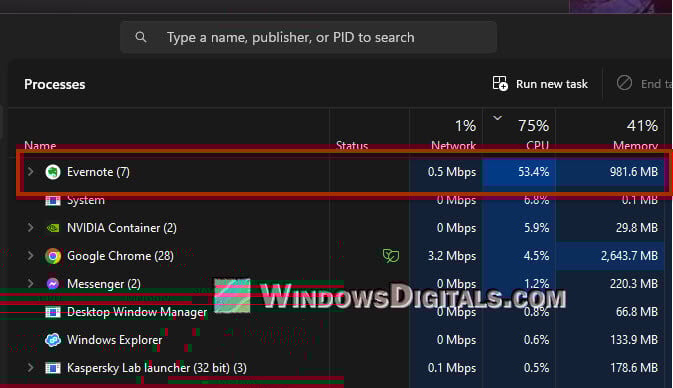Click Kaspersky CPU value 0.5%
This screenshot has width=673, height=388.
point(537,368)
